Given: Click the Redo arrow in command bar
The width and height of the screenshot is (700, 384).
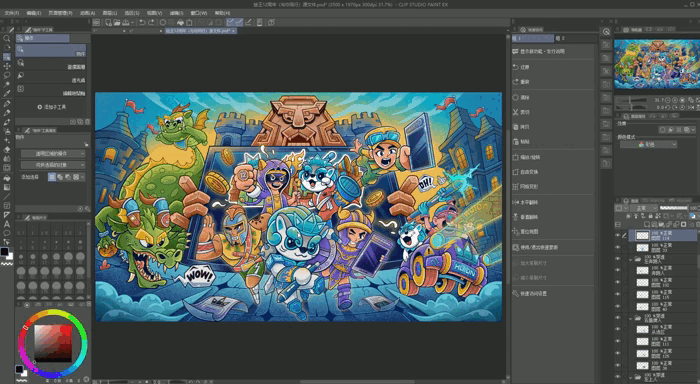Looking at the screenshot, I should 151,22.
